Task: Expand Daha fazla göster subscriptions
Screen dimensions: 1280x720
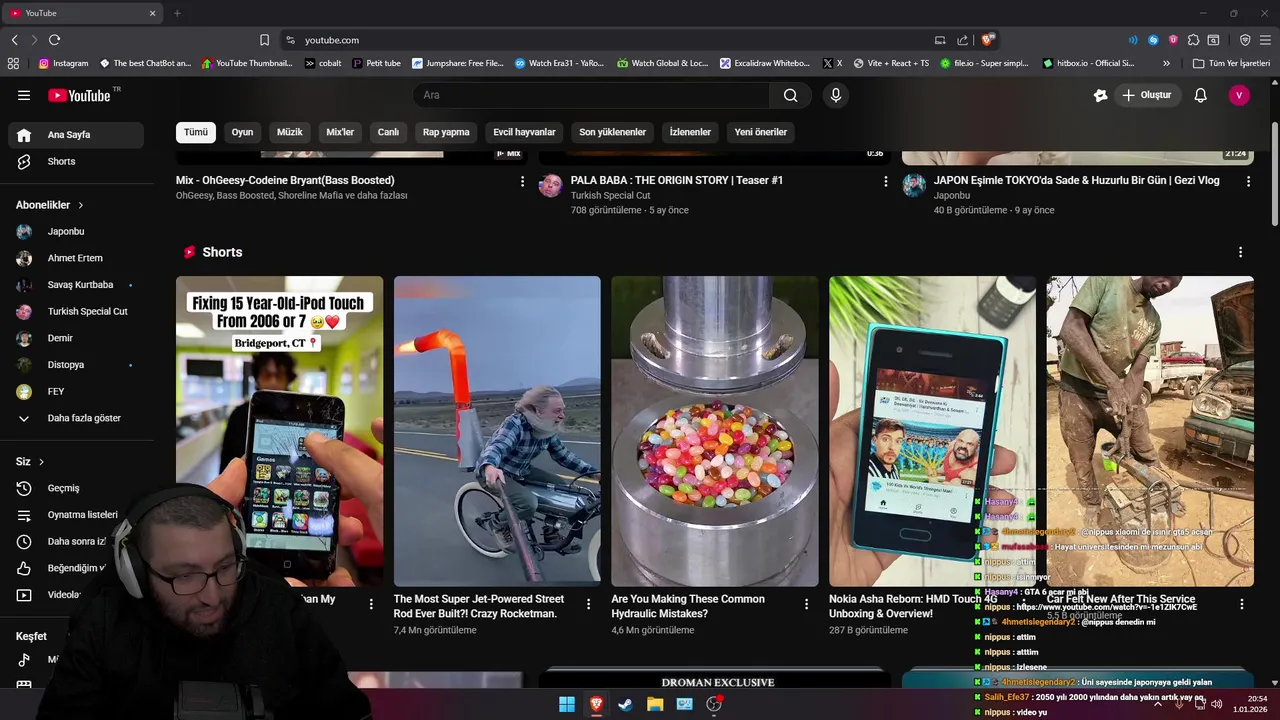Action: 76,418
